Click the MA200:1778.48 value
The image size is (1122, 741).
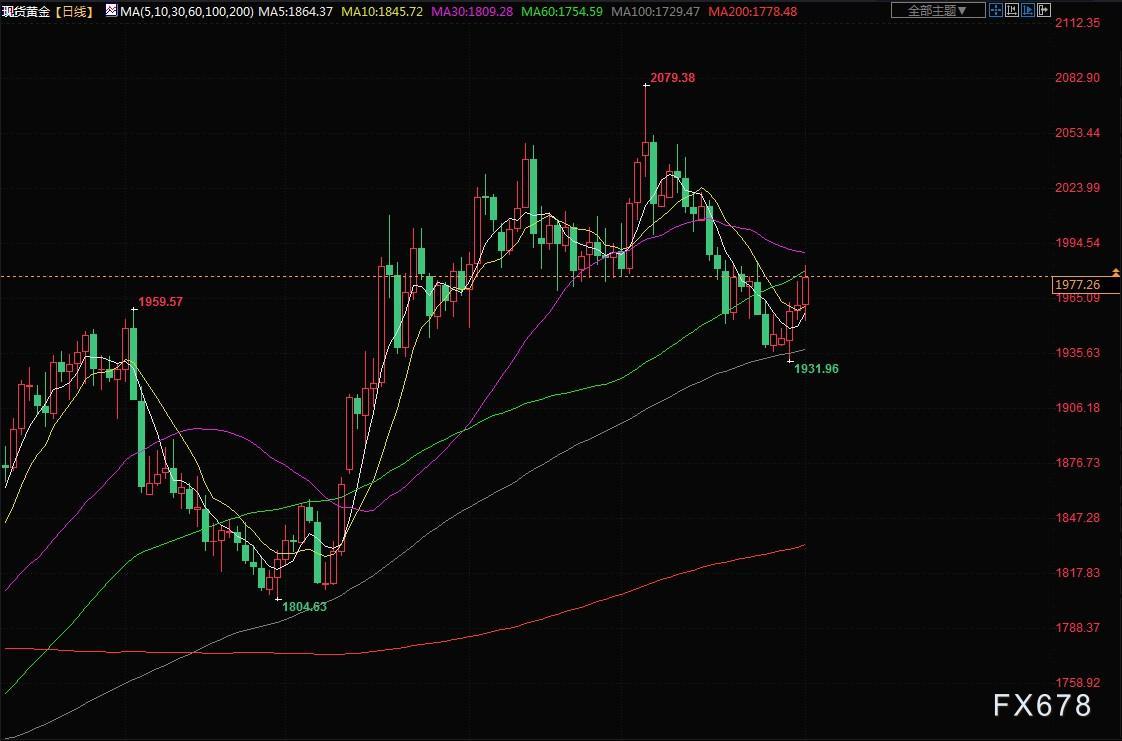point(753,11)
